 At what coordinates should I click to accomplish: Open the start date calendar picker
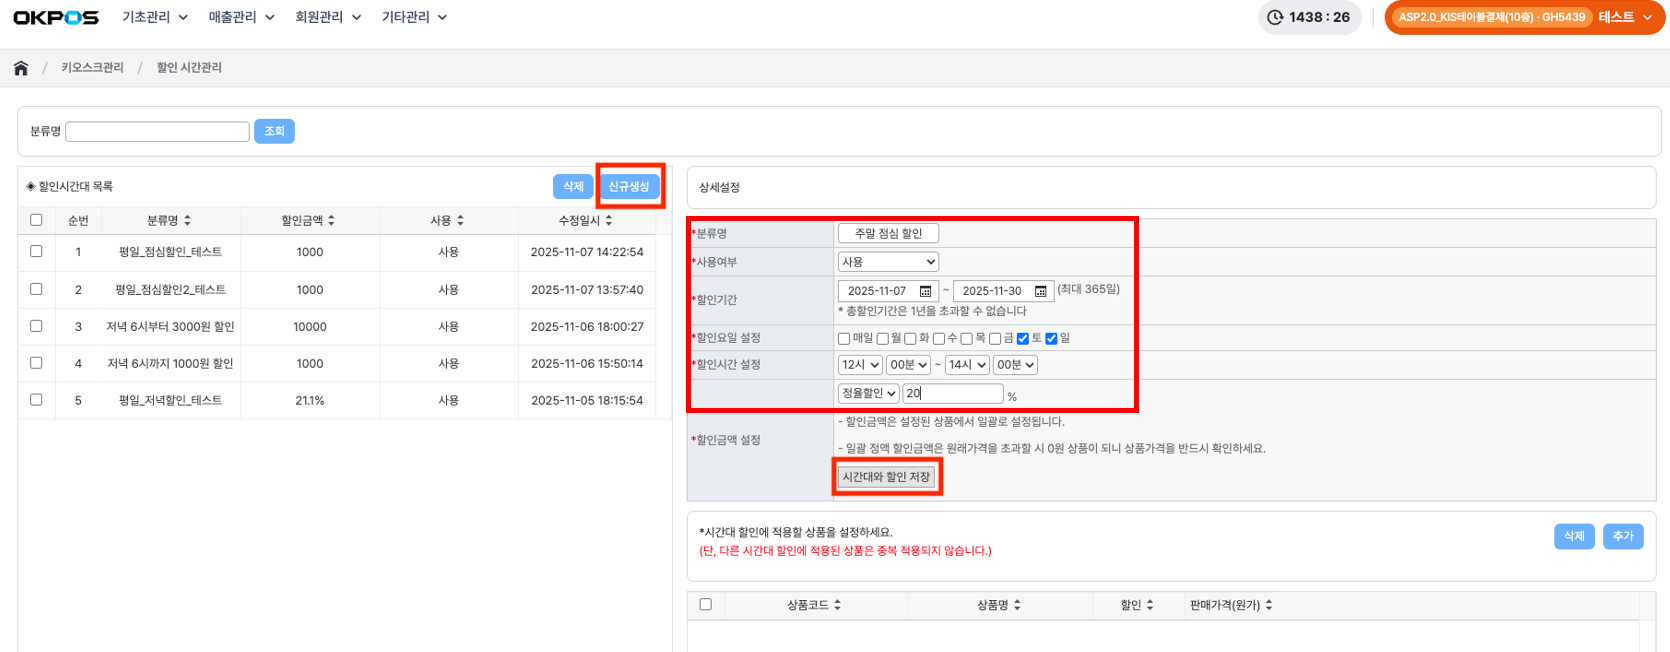(925, 291)
